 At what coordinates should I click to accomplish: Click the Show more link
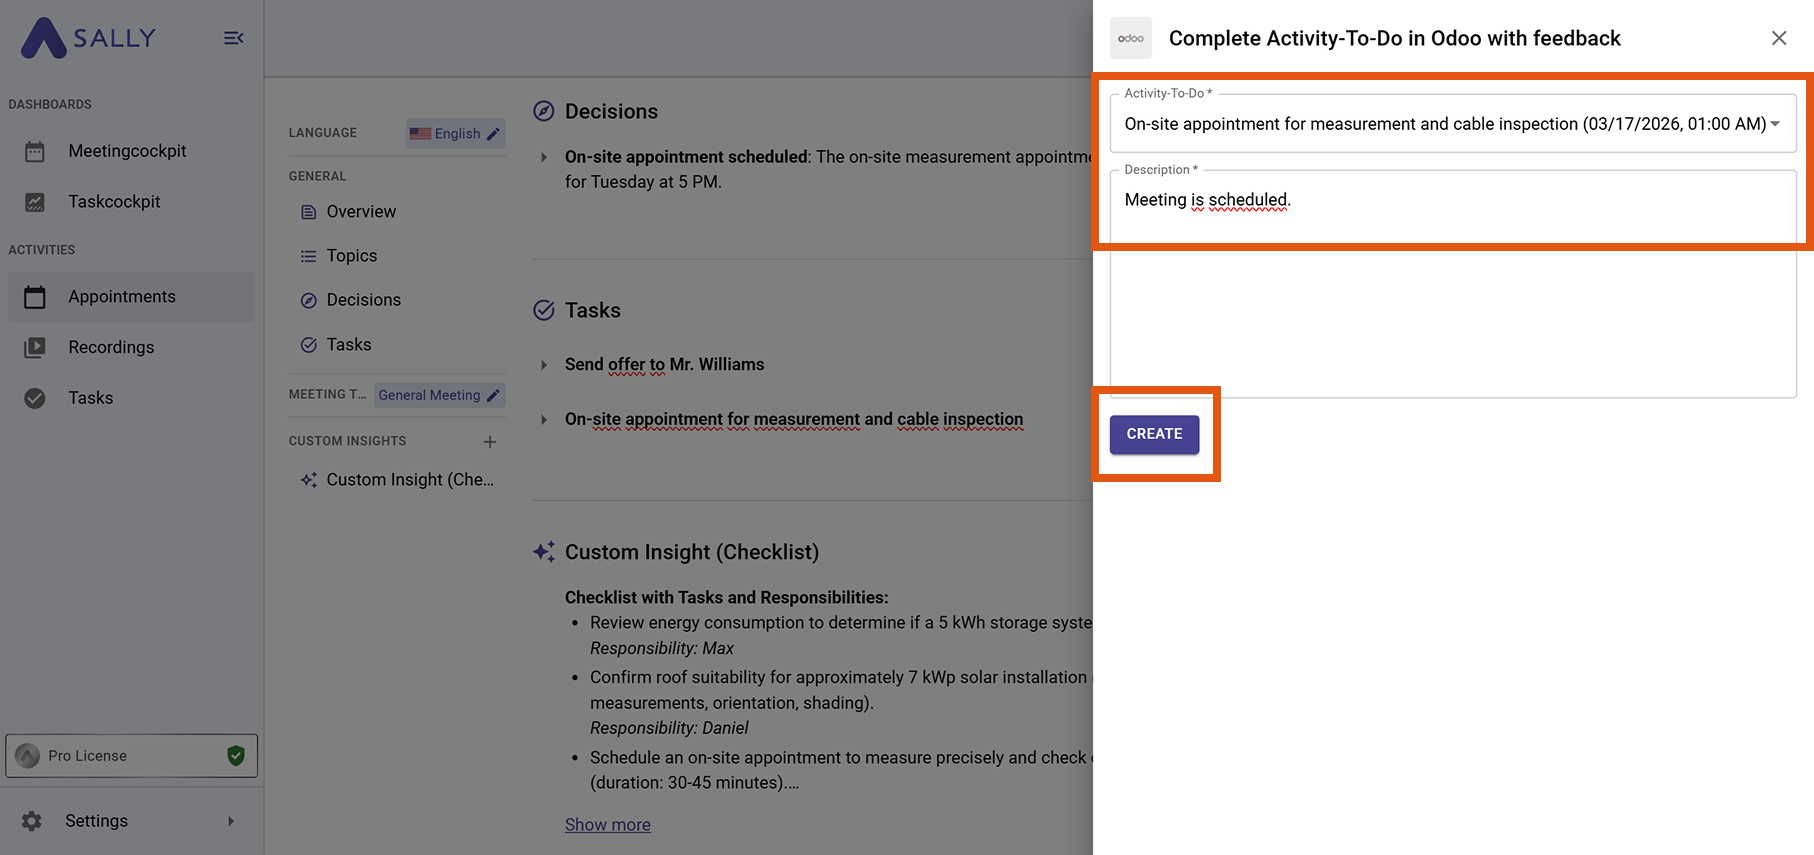[607, 825]
